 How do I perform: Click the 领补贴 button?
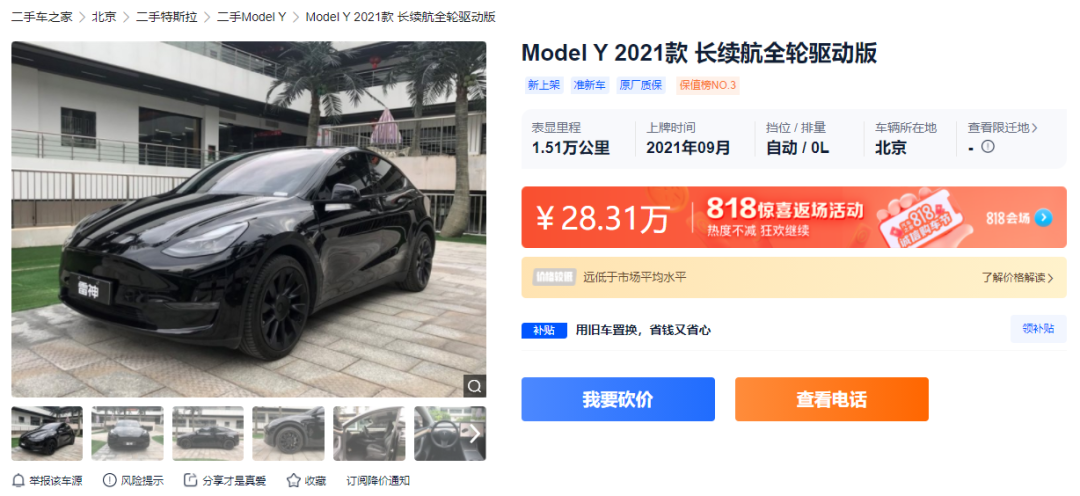1038,329
